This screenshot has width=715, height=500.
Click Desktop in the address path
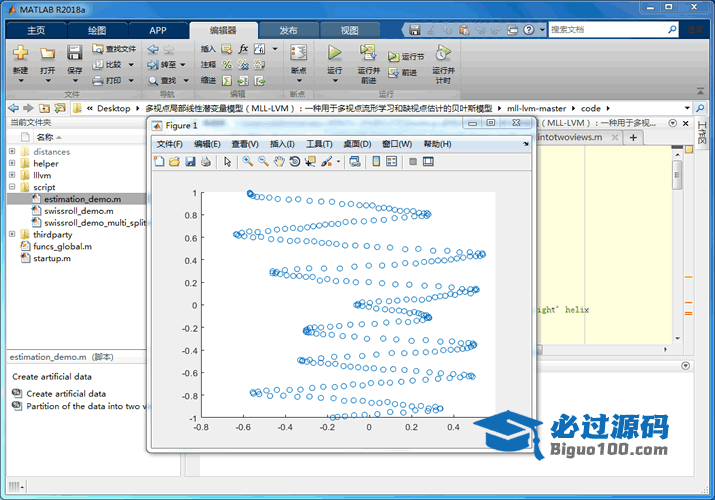click(x=114, y=108)
